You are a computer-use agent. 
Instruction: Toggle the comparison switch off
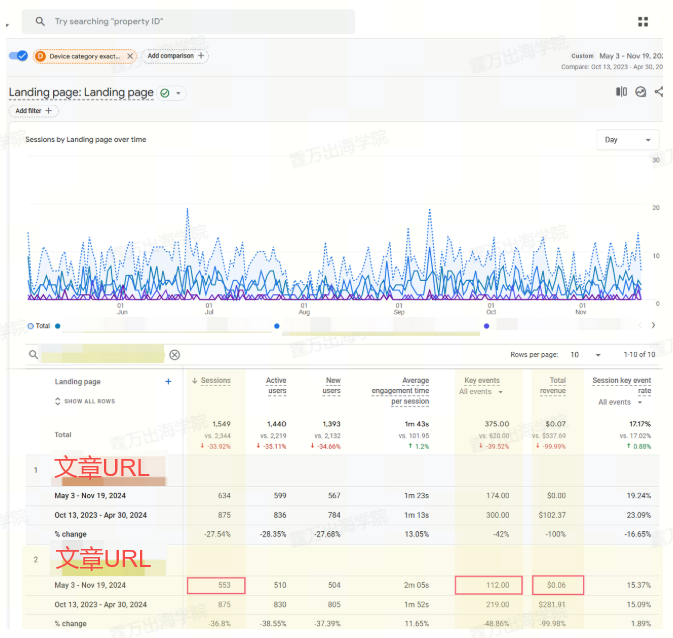(18, 56)
